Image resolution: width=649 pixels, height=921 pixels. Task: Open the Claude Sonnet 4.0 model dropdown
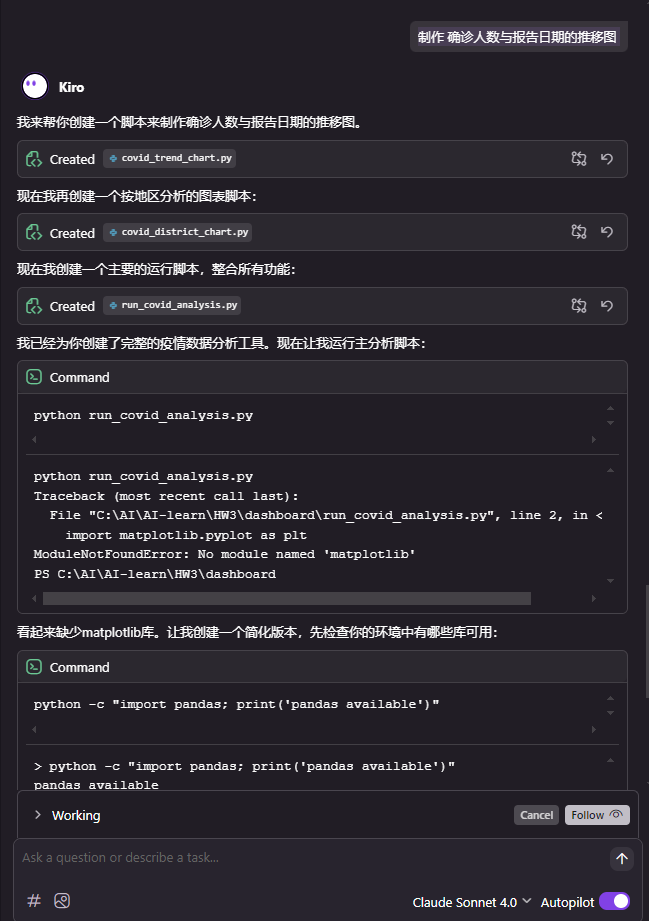coord(472,902)
